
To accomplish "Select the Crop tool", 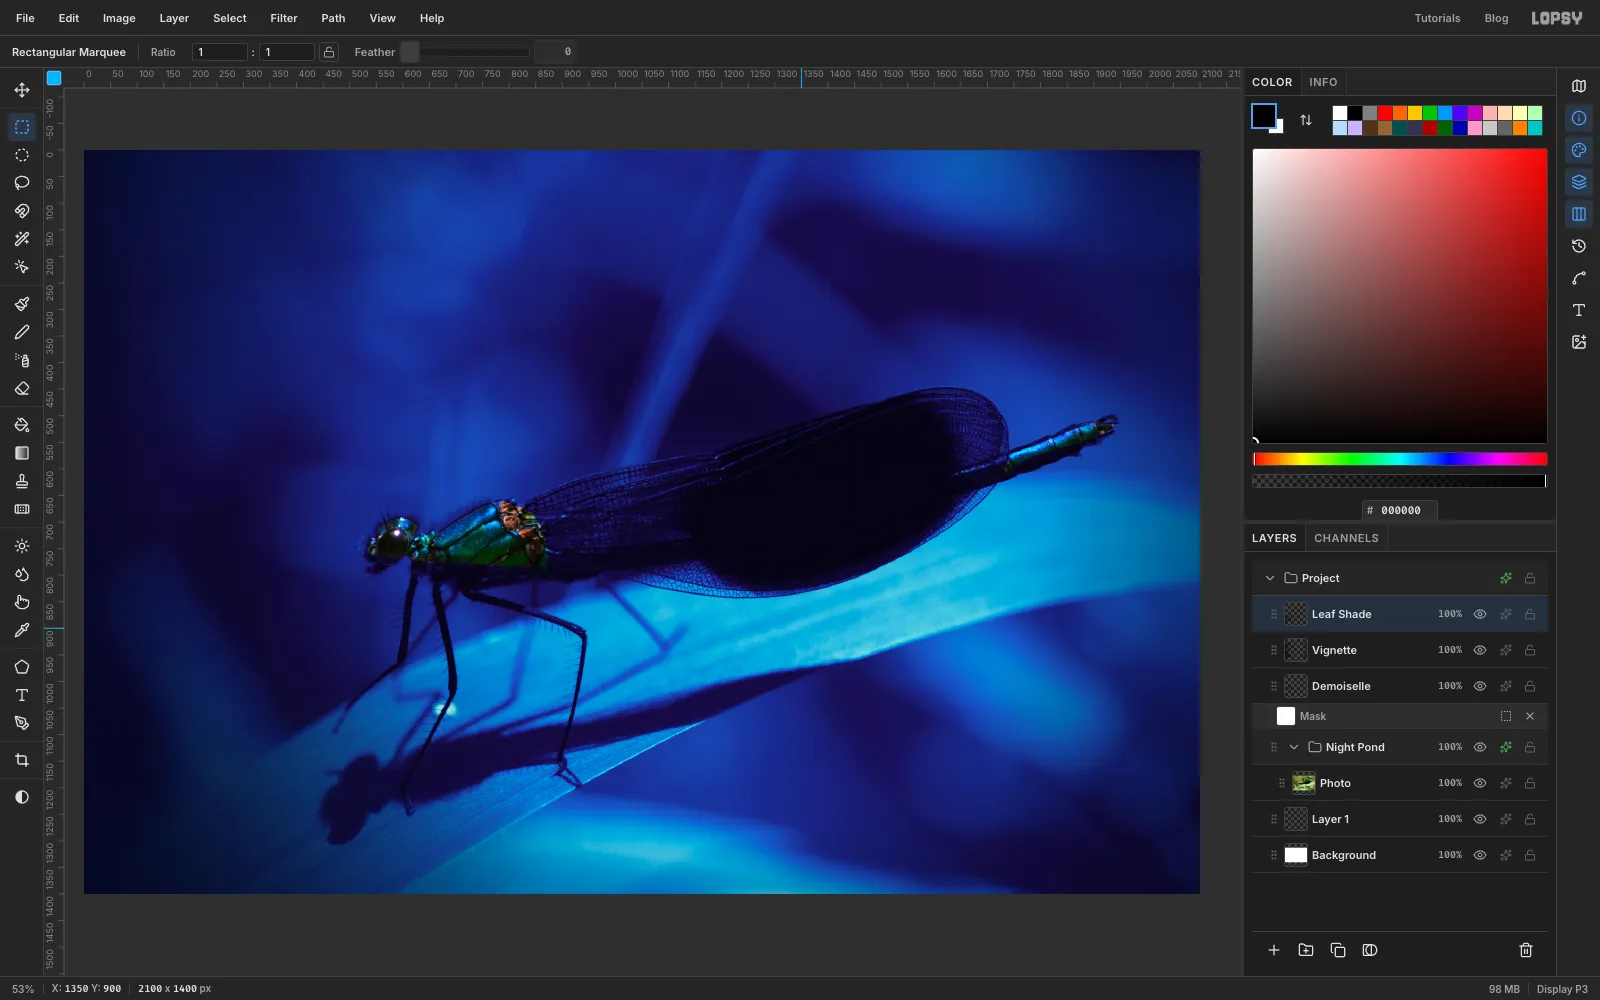I will point(22,760).
